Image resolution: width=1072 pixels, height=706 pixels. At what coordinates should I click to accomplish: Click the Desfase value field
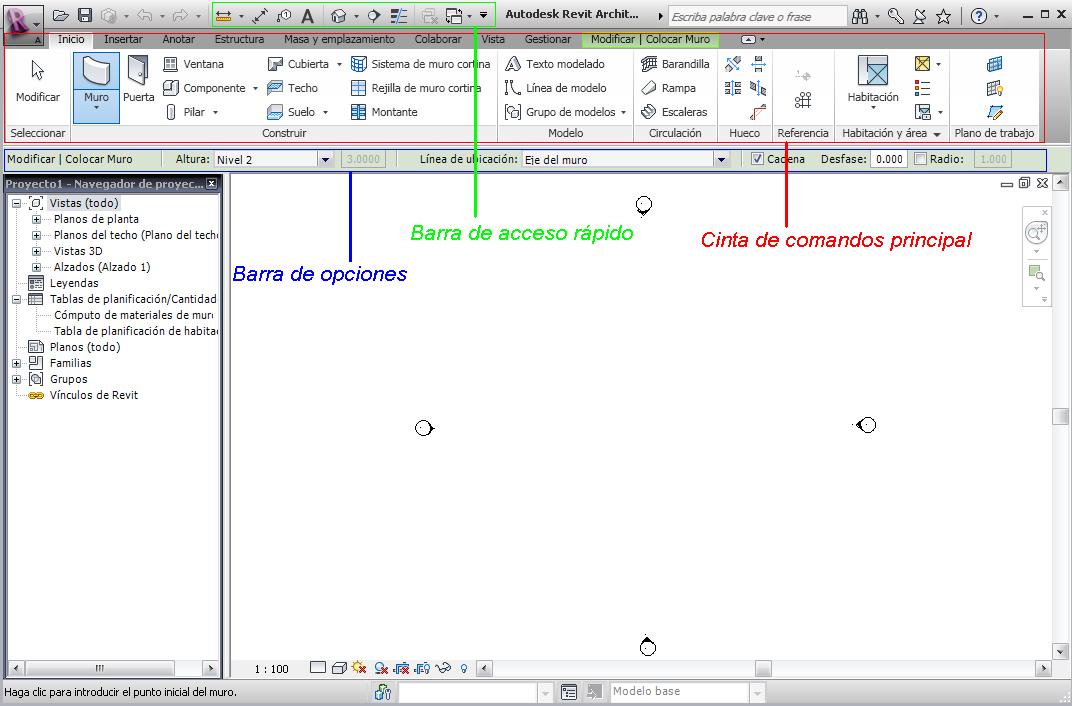(x=889, y=158)
